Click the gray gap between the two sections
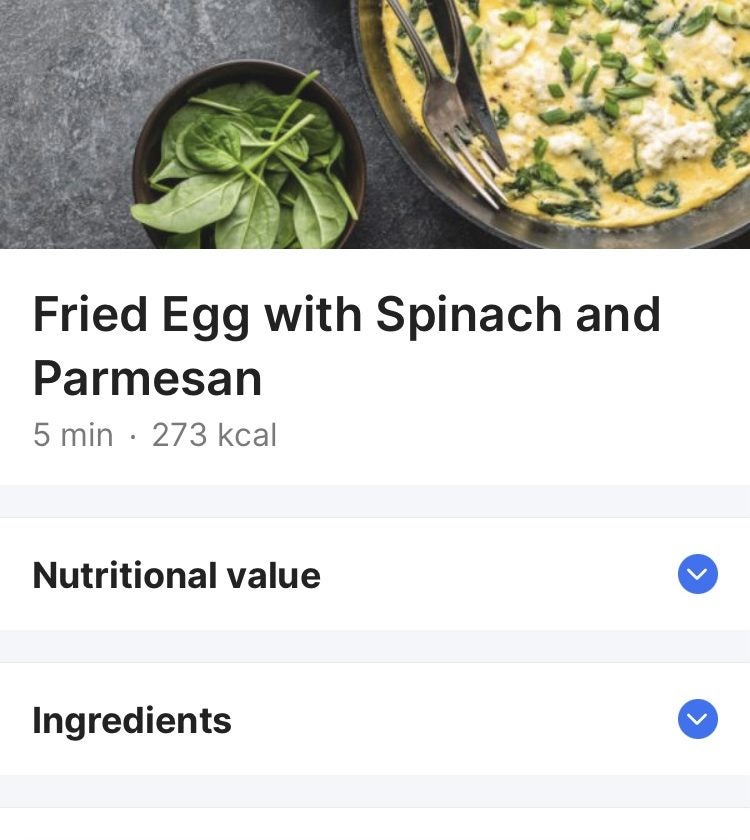This screenshot has width=750, height=840. (375, 646)
